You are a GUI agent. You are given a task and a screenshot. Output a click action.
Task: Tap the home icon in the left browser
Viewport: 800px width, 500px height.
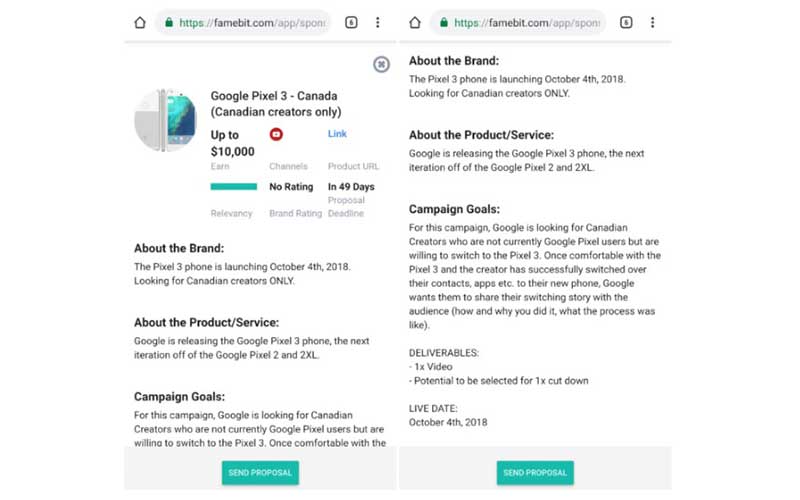pos(140,23)
